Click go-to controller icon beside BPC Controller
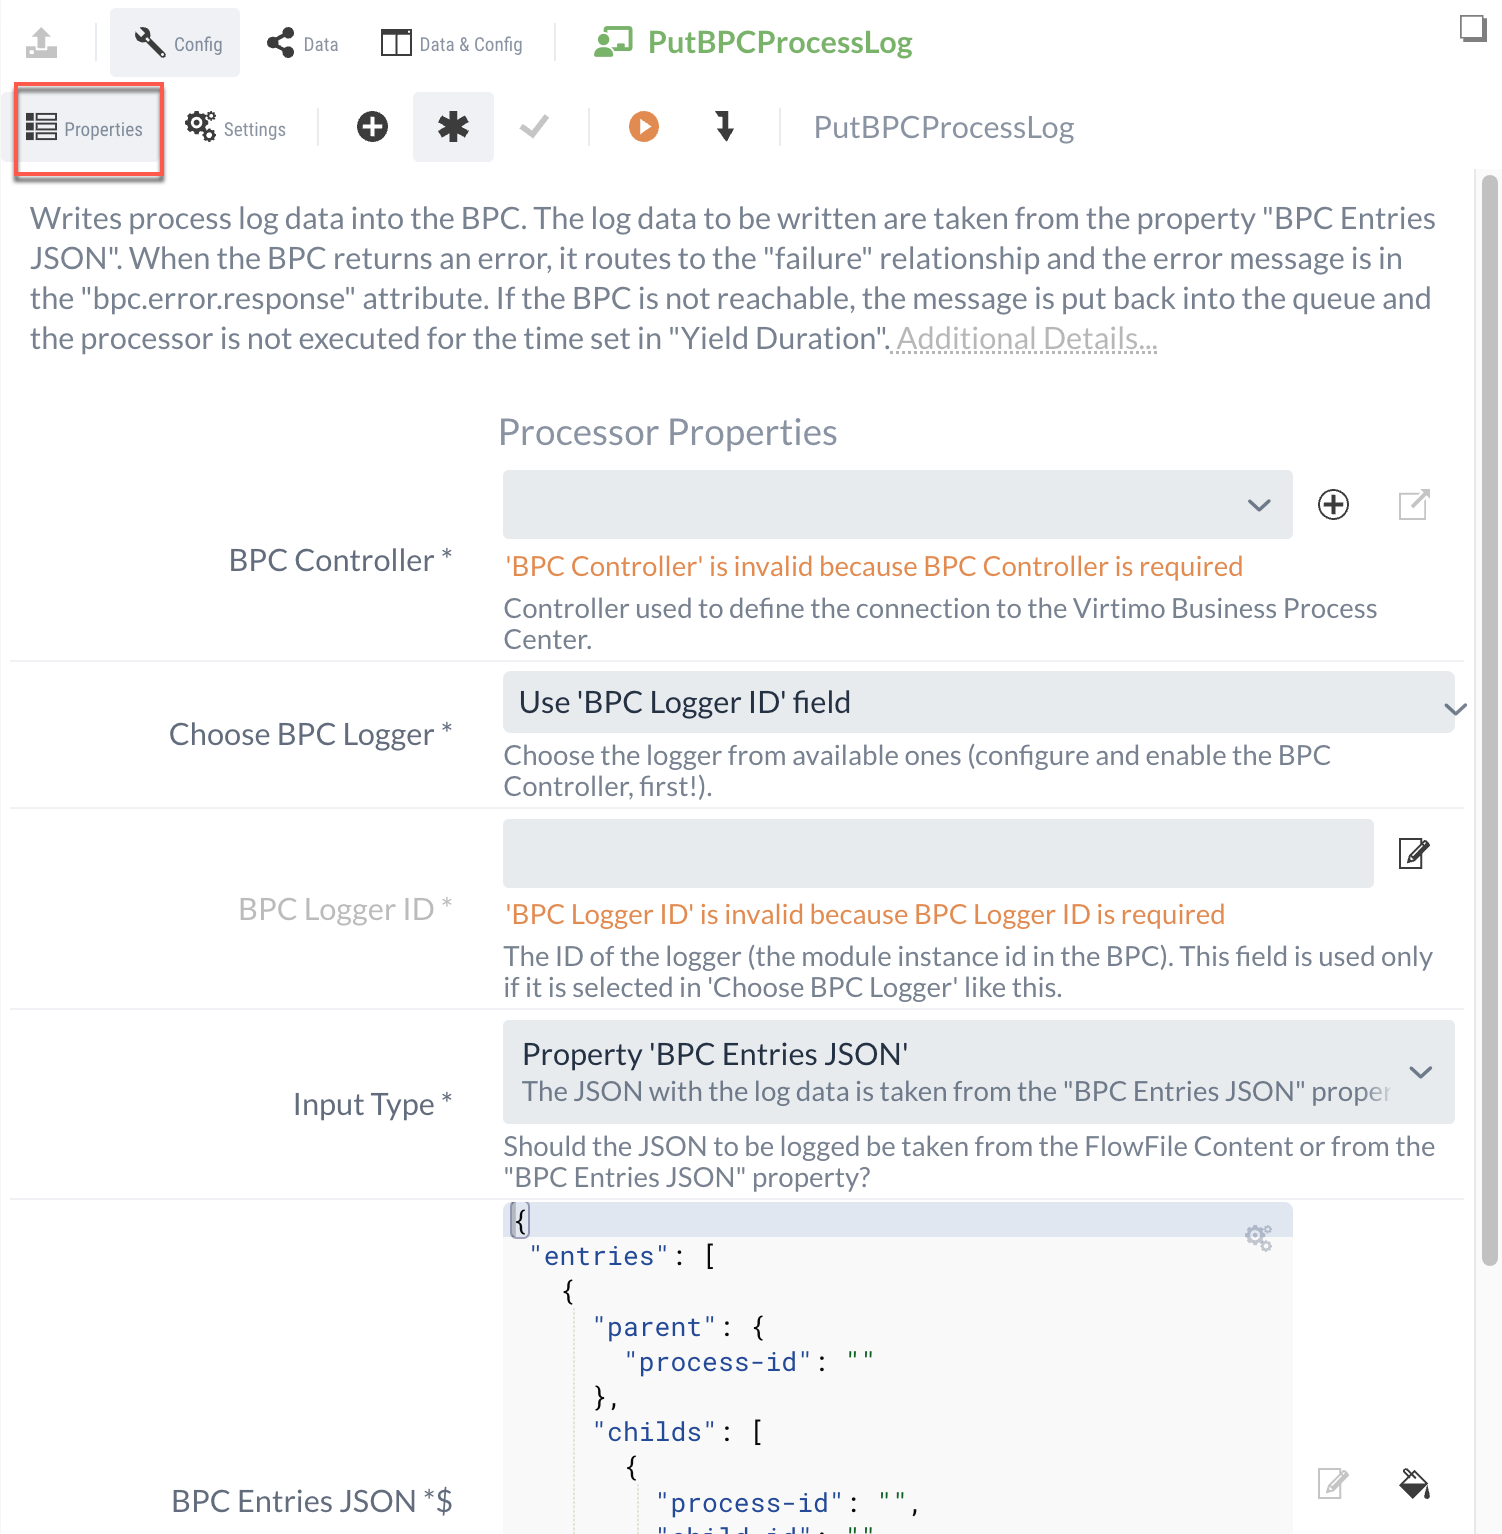The height and width of the screenshot is (1534, 1502). tap(1414, 504)
